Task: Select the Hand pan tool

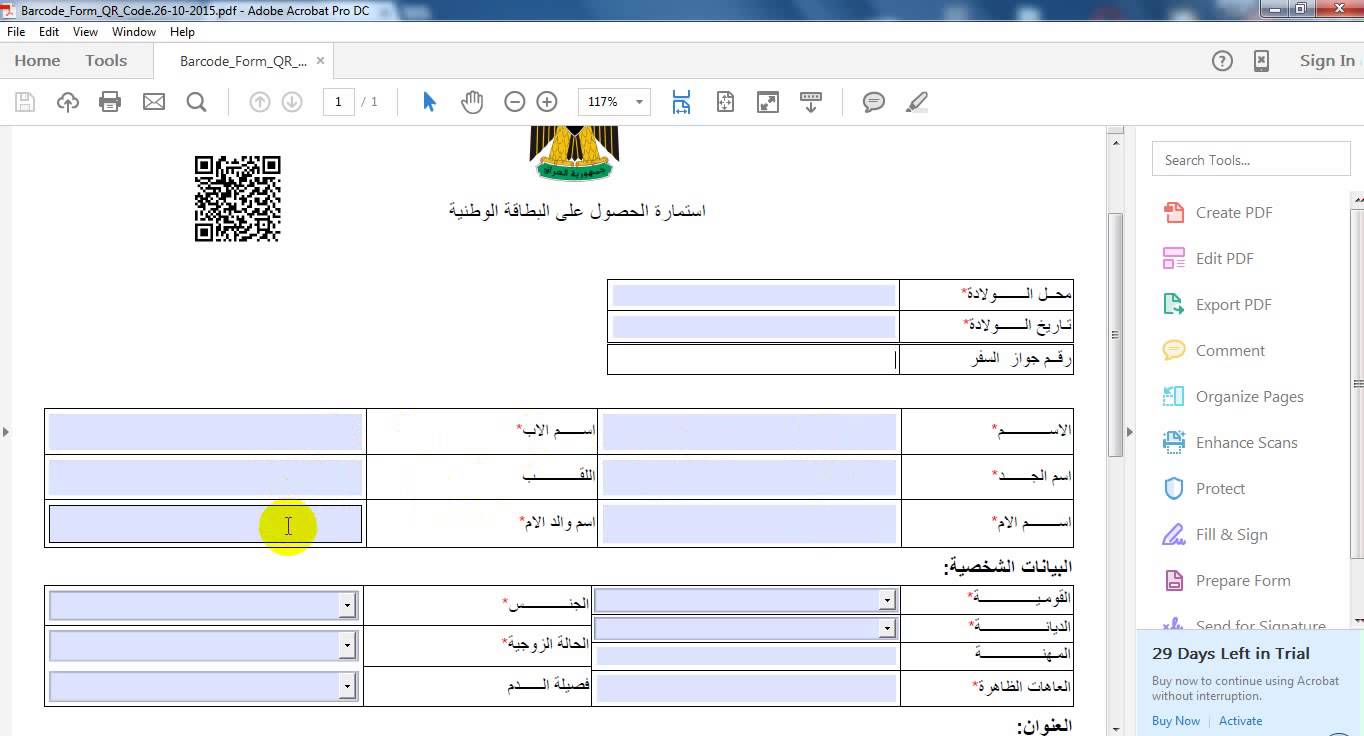Action: [x=472, y=102]
